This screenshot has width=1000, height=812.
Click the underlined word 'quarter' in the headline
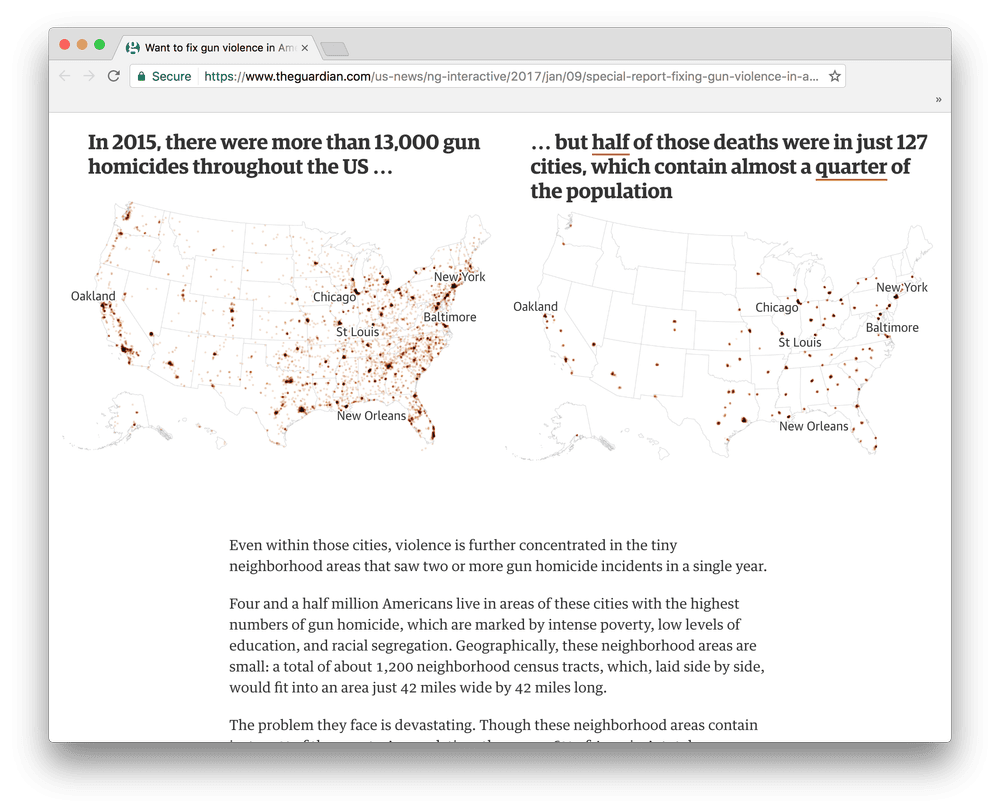851,167
